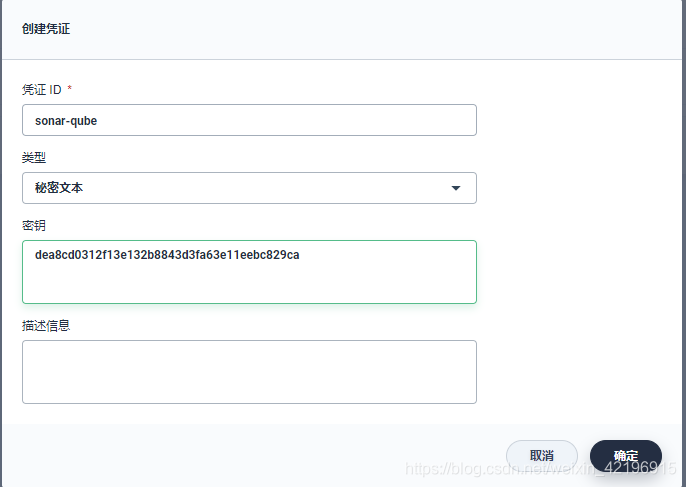Image resolution: width=686 pixels, height=487 pixels.
Task: Click the 密钥 label
Action: [34, 225]
